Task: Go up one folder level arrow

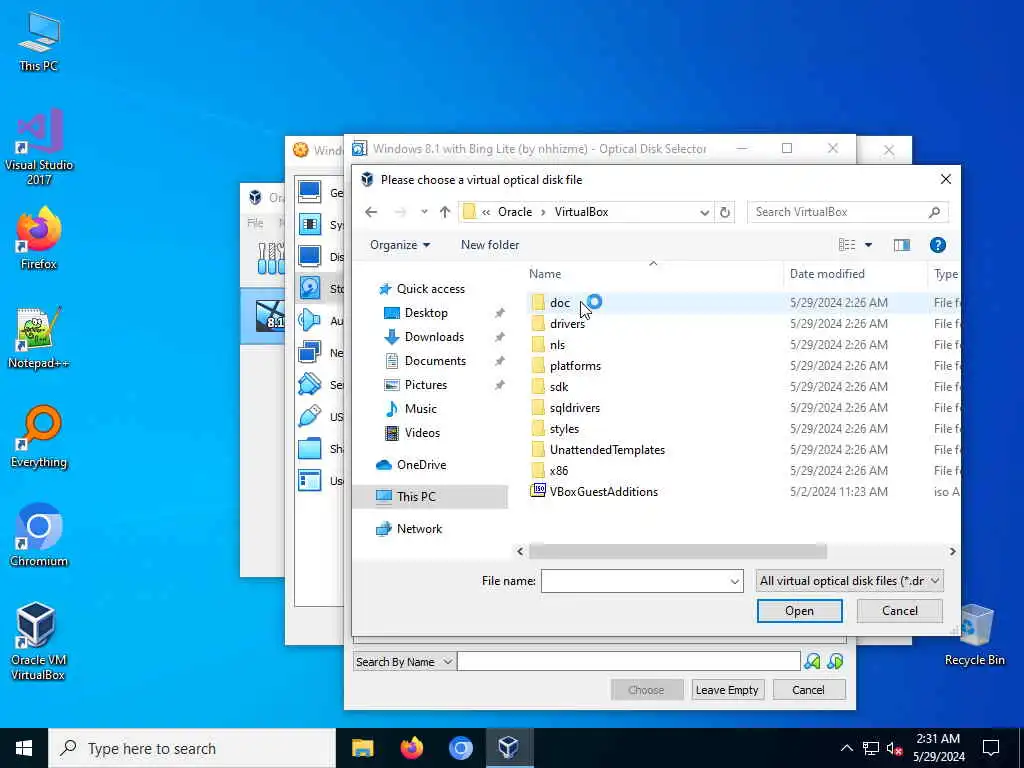Action: click(x=445, y=212)
